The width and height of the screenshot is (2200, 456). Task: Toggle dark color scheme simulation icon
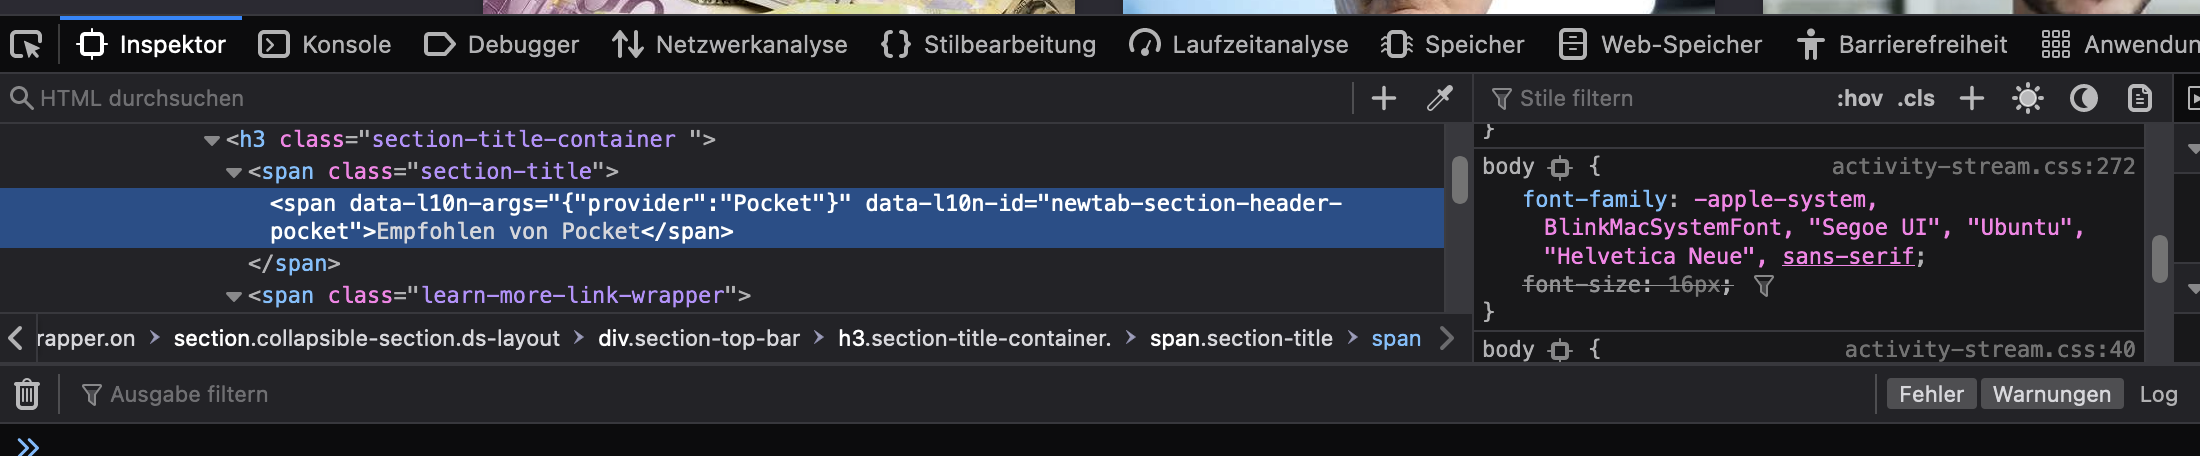[2084, 98]
